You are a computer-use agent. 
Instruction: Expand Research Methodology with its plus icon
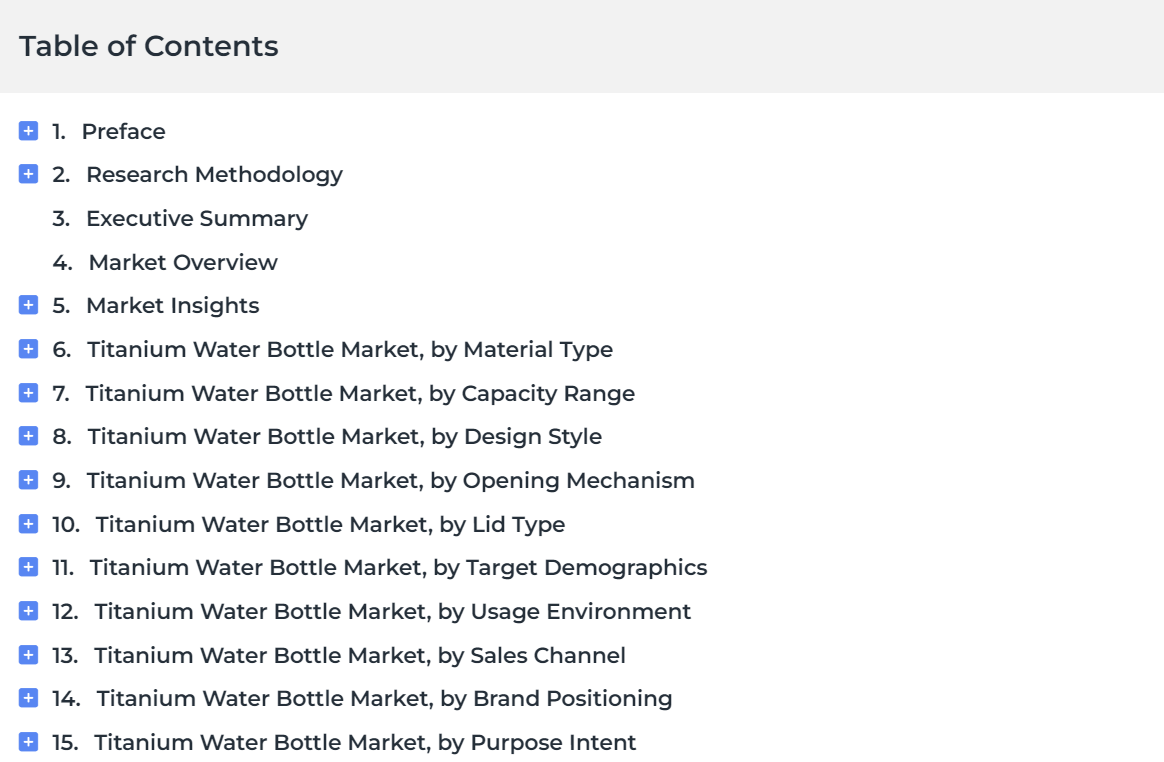tap(28, 175)
